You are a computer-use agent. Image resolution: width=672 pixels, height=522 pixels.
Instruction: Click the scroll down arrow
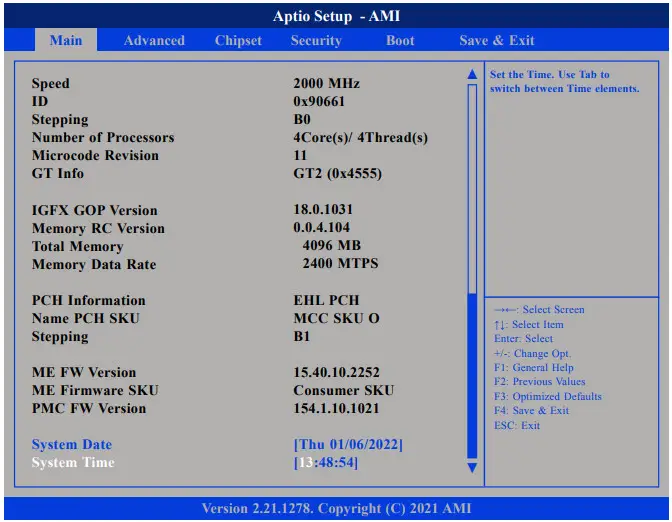tap(473, 467)
